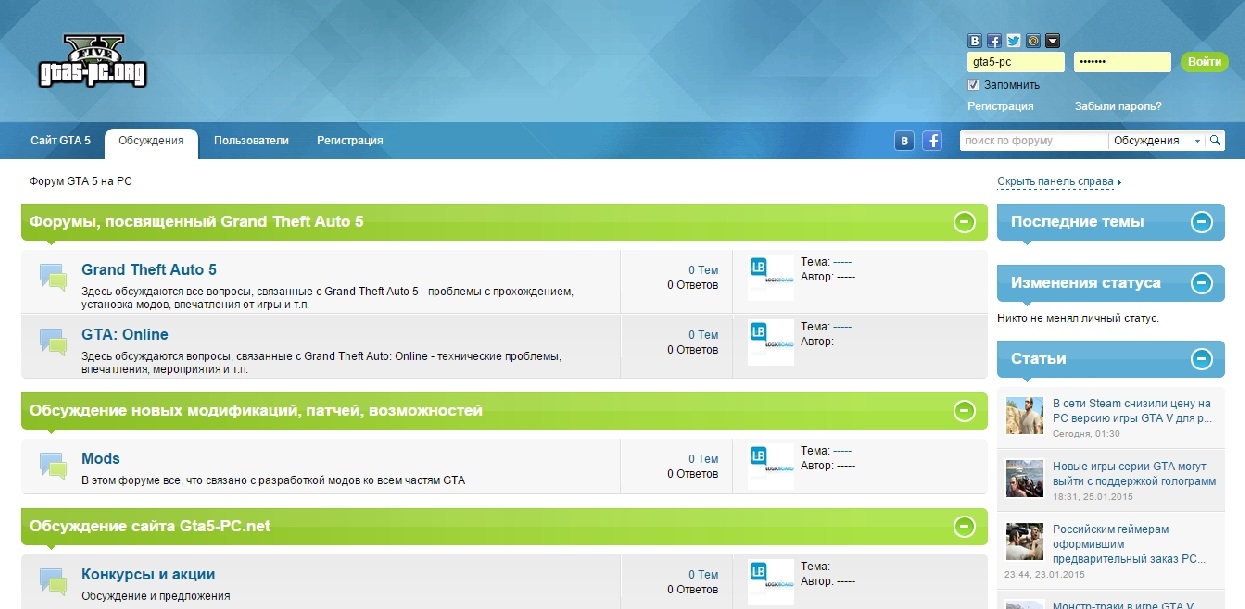Click the Конкурсы и акции forum speech-bubble icon
Viewport: 1245px width, 609px height.
[54, 581]
